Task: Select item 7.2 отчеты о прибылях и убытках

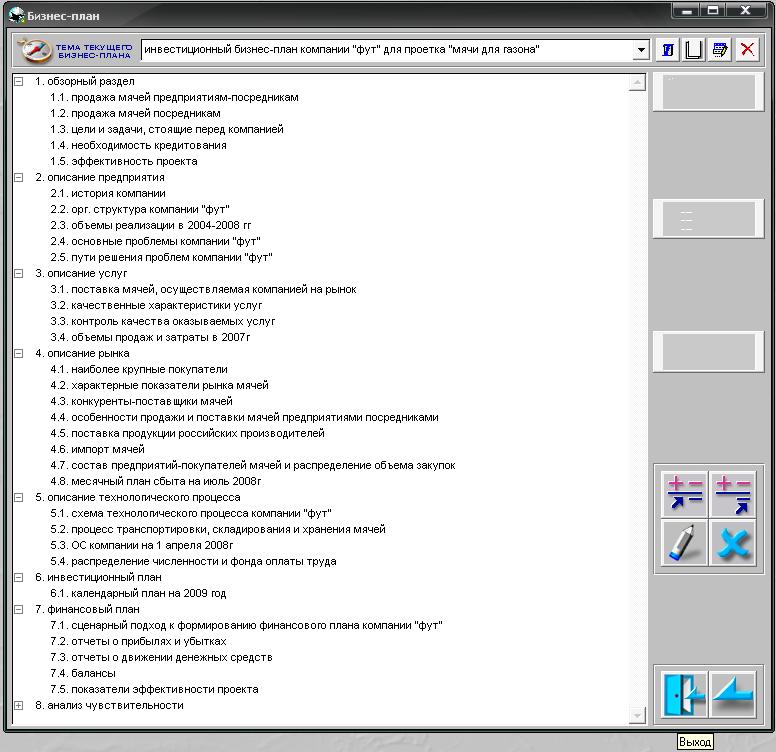Action: point(138,641)
